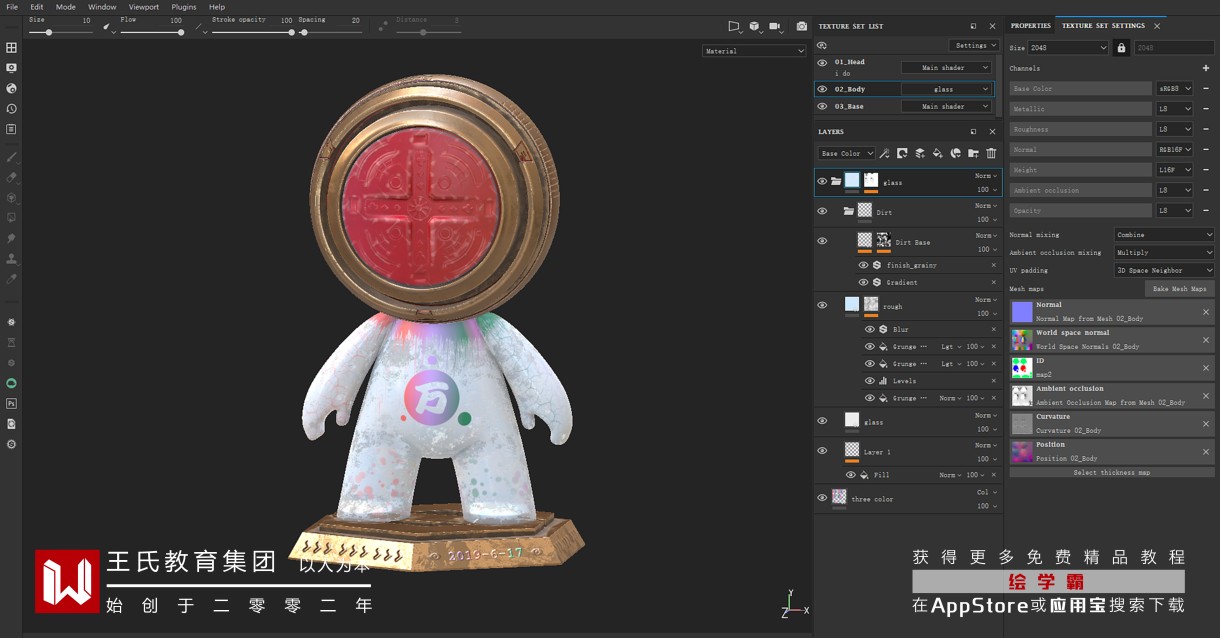Switch to the Properties tab

click(1030, 26)
